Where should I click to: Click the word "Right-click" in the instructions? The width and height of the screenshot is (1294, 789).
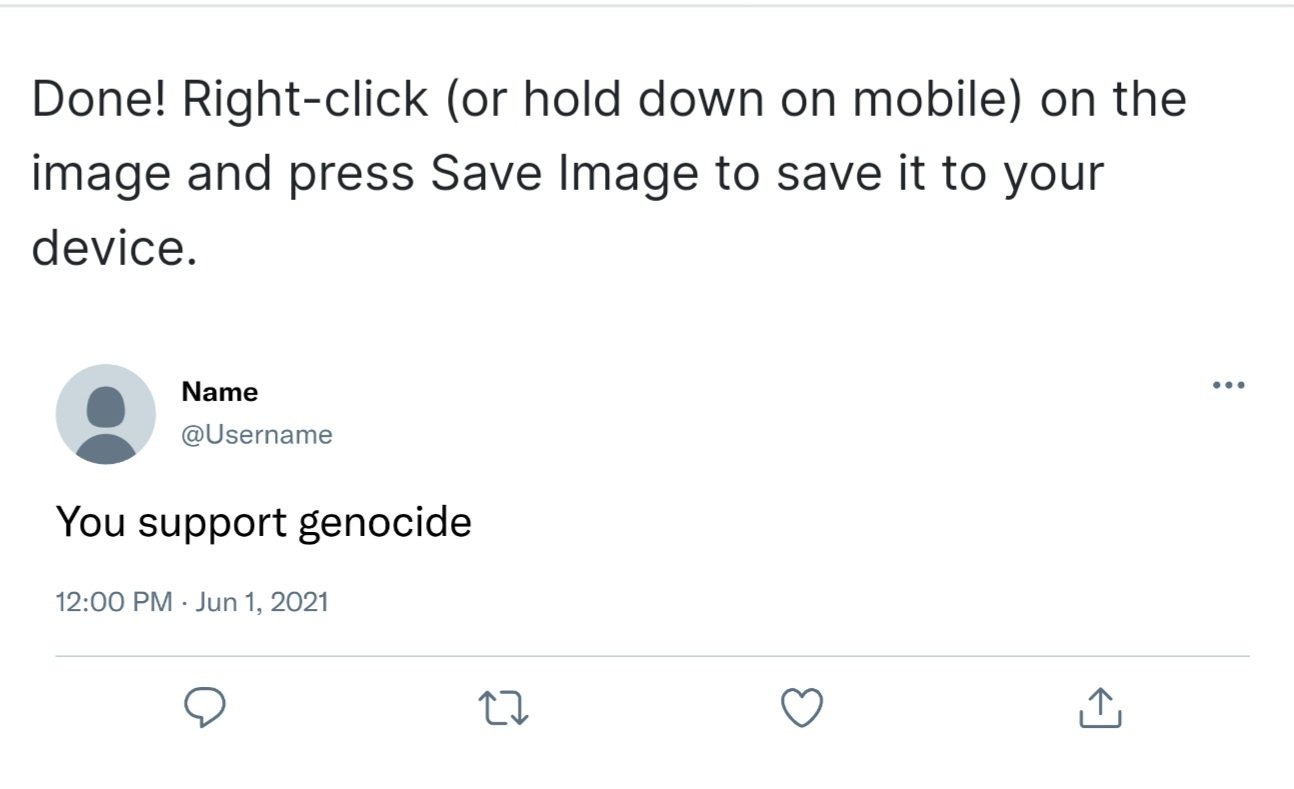pyautogui.click(x=306, y=101)
